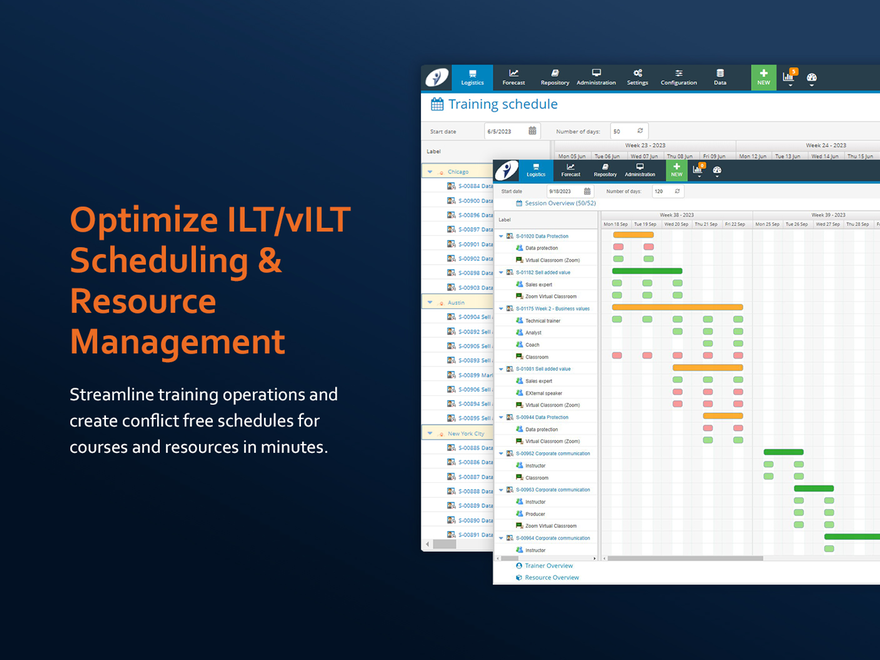Collapse the S-00962 Corporate communication session
The width and height of the screenshot is (880, 660).
coord(502,453)
